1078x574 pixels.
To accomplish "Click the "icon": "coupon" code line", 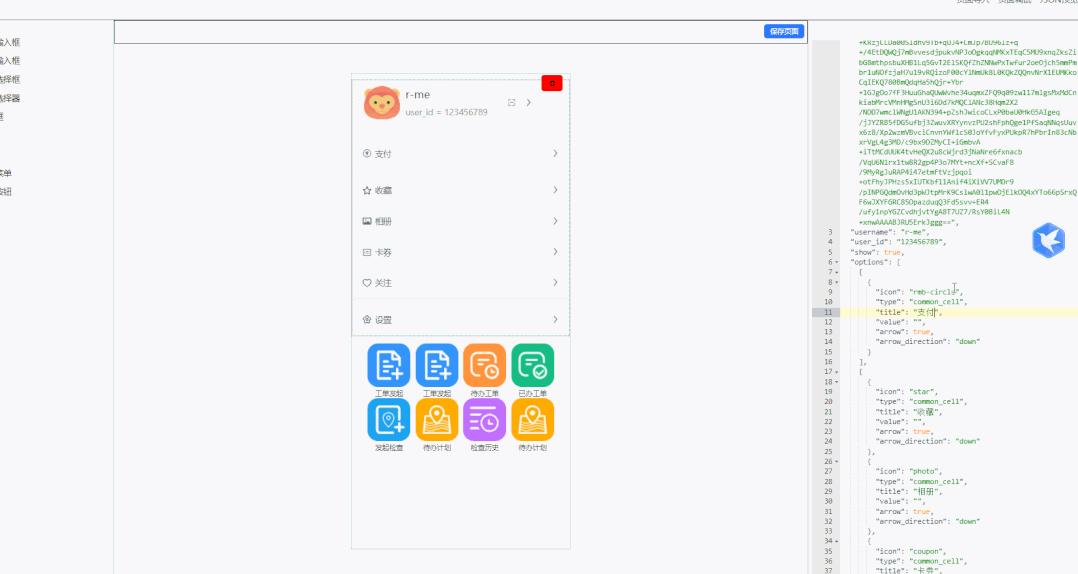I will click(x=912, y=551).
